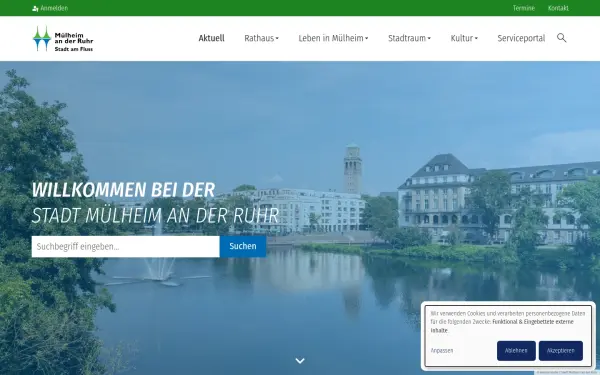
Task: Expand the Leben in Mülheim dropdown
Action: (x=333, y=38)
